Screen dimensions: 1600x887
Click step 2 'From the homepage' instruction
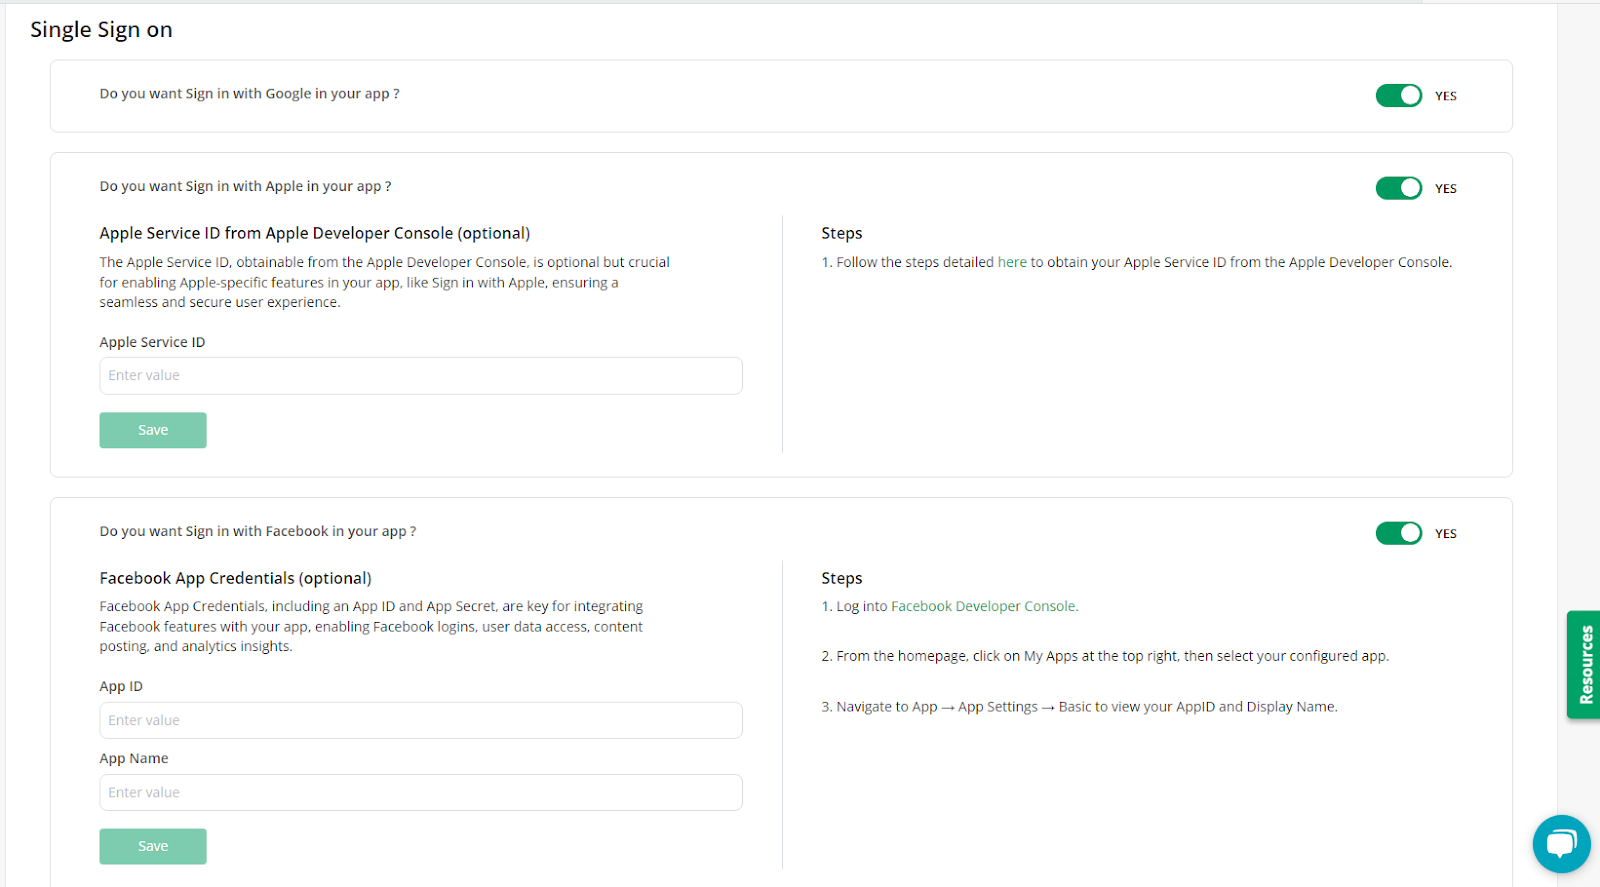click(1105, 656)
